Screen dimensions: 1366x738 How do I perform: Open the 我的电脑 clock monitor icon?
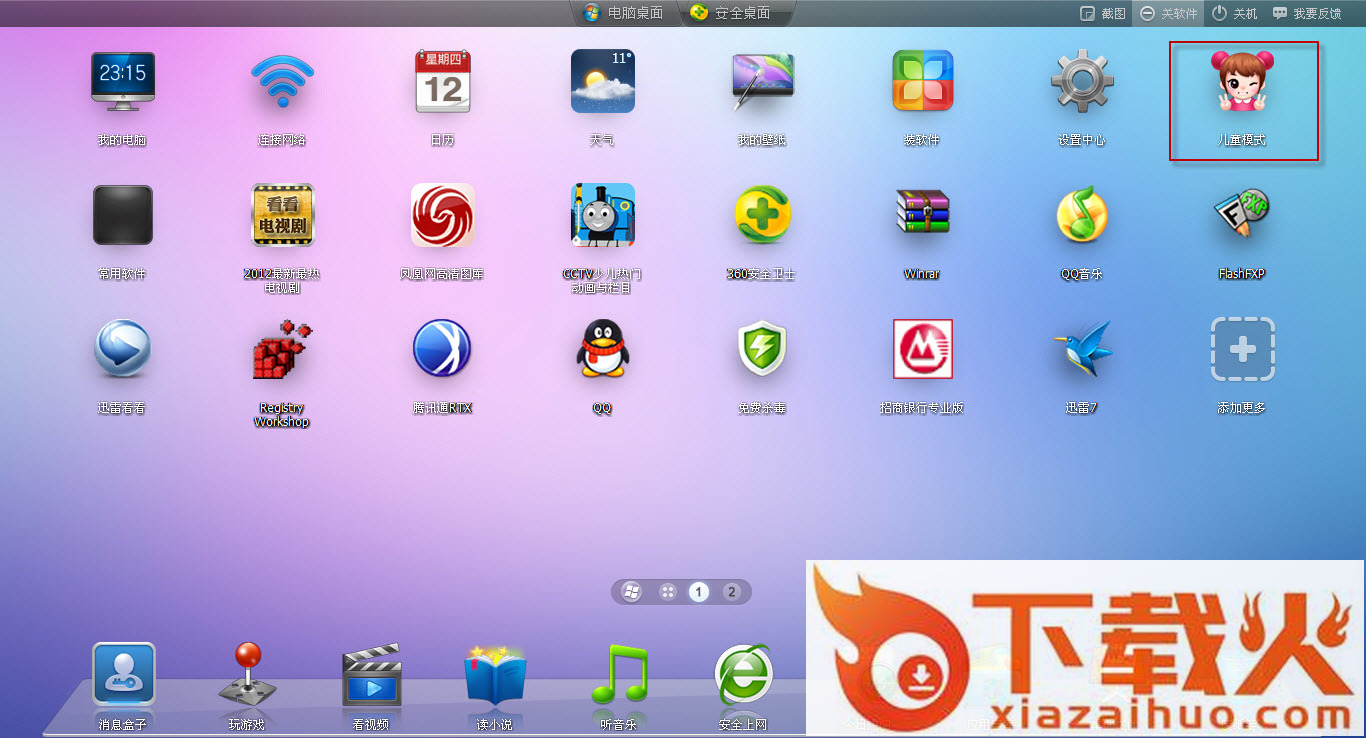pyautogui.click(x=123, y=81)
